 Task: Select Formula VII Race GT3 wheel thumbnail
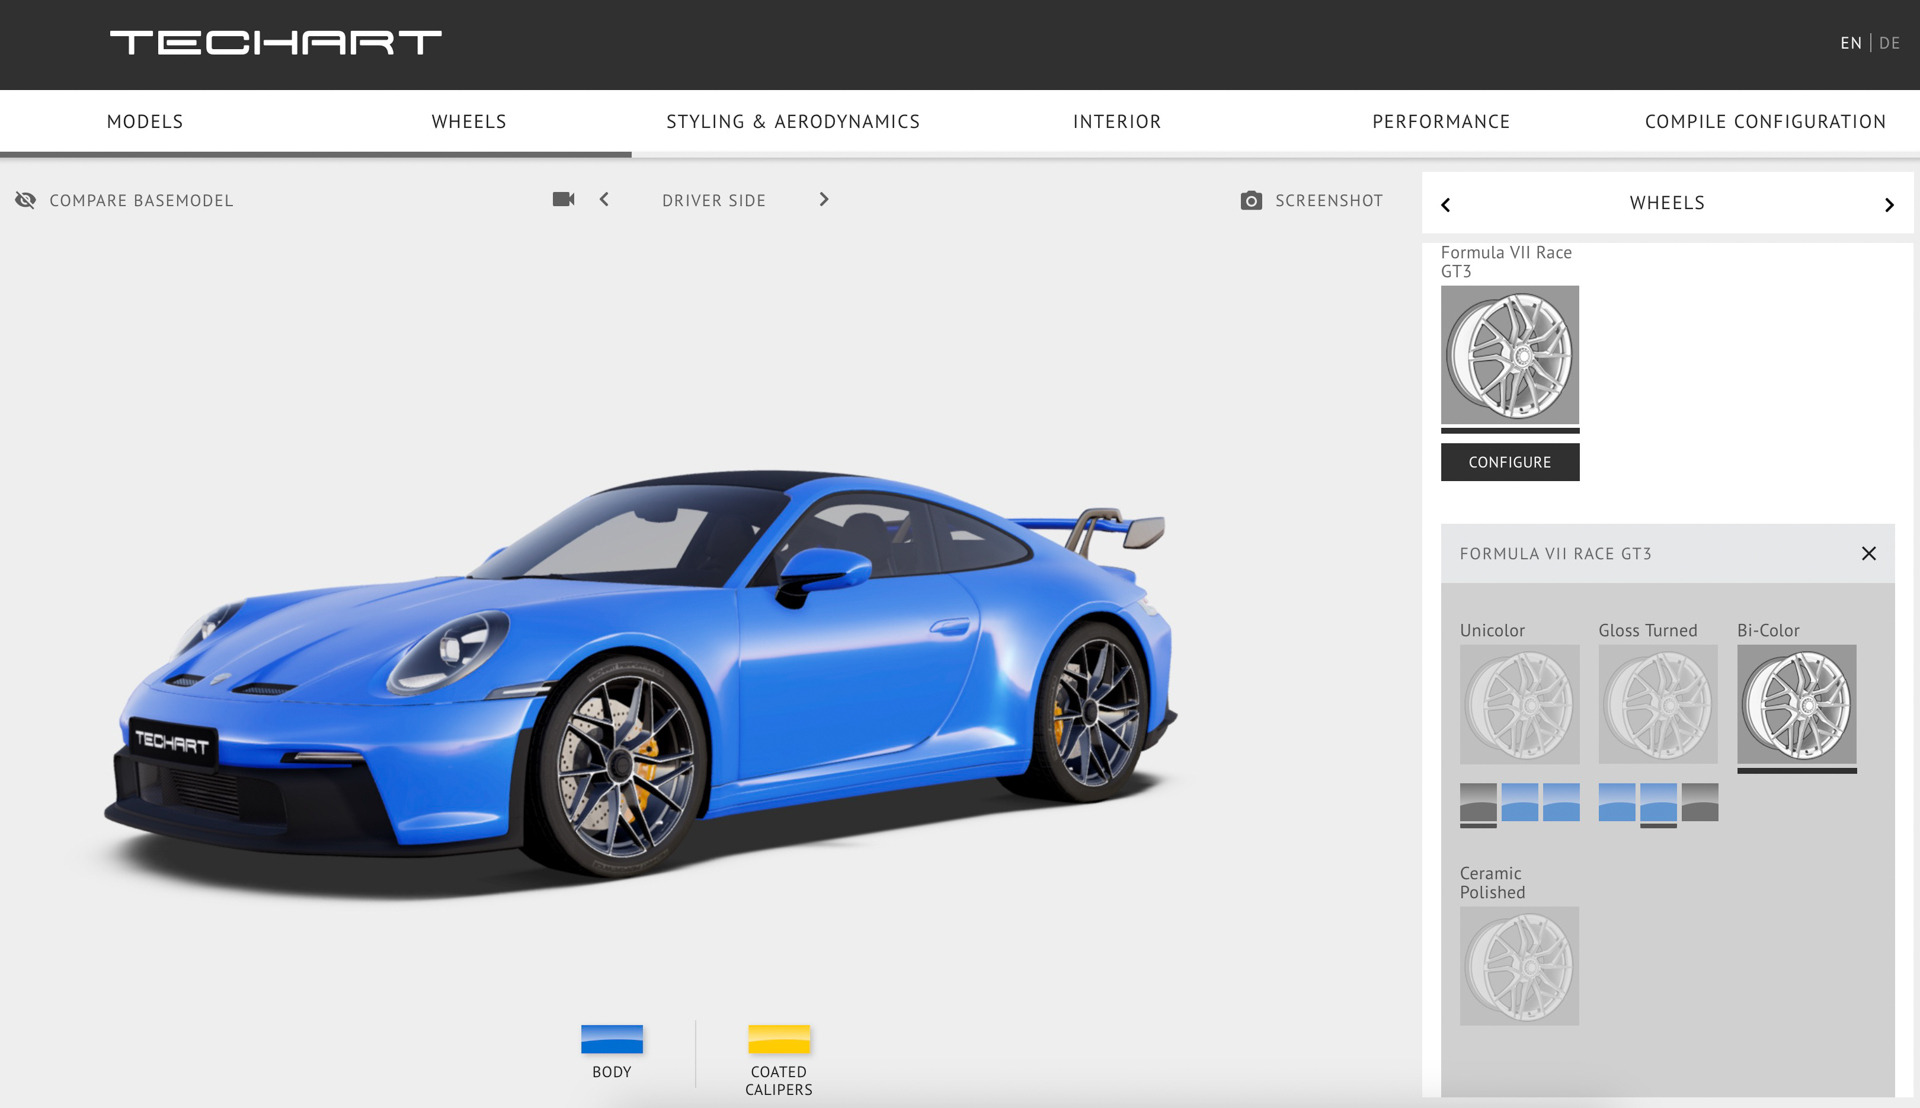(x=1510, y=355)
